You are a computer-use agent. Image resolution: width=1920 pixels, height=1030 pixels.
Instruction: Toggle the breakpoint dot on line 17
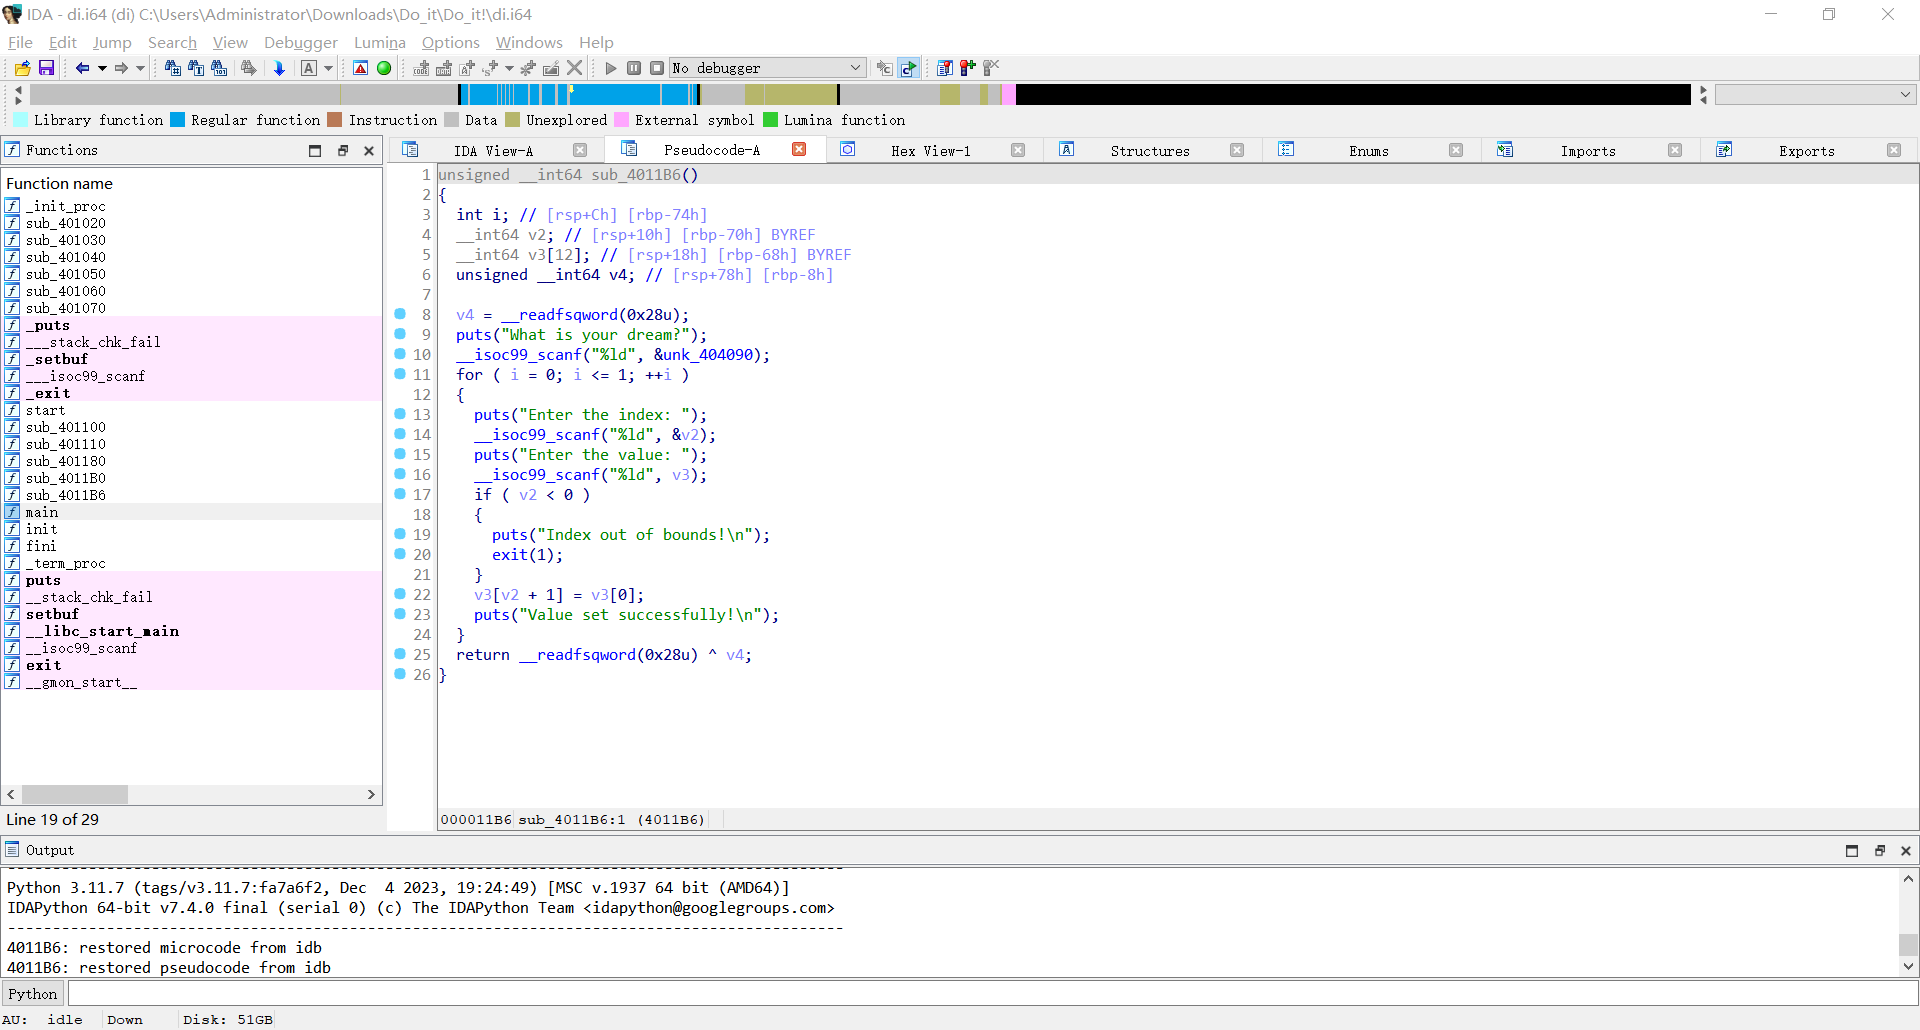coord(400,494)
